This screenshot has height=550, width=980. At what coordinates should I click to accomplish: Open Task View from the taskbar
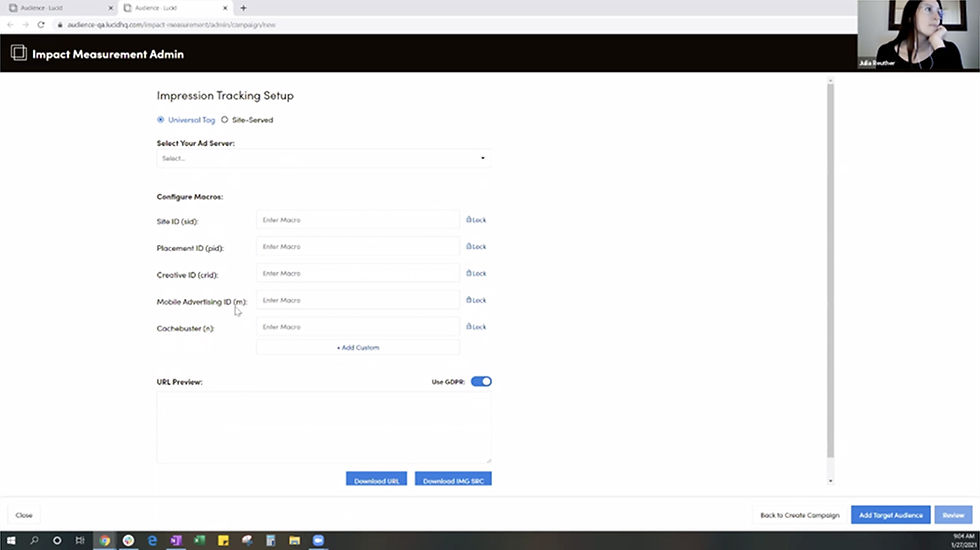[80, 541]
